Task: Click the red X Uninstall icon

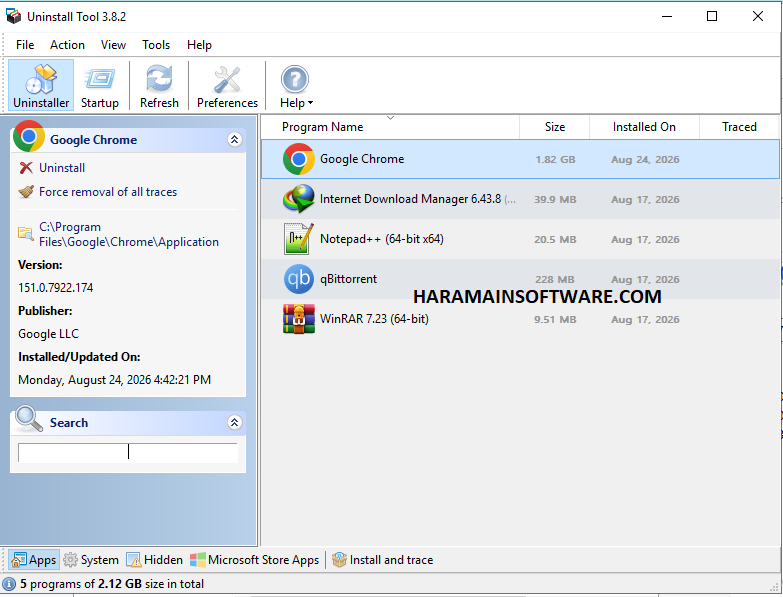Action: tap(26, 168)
